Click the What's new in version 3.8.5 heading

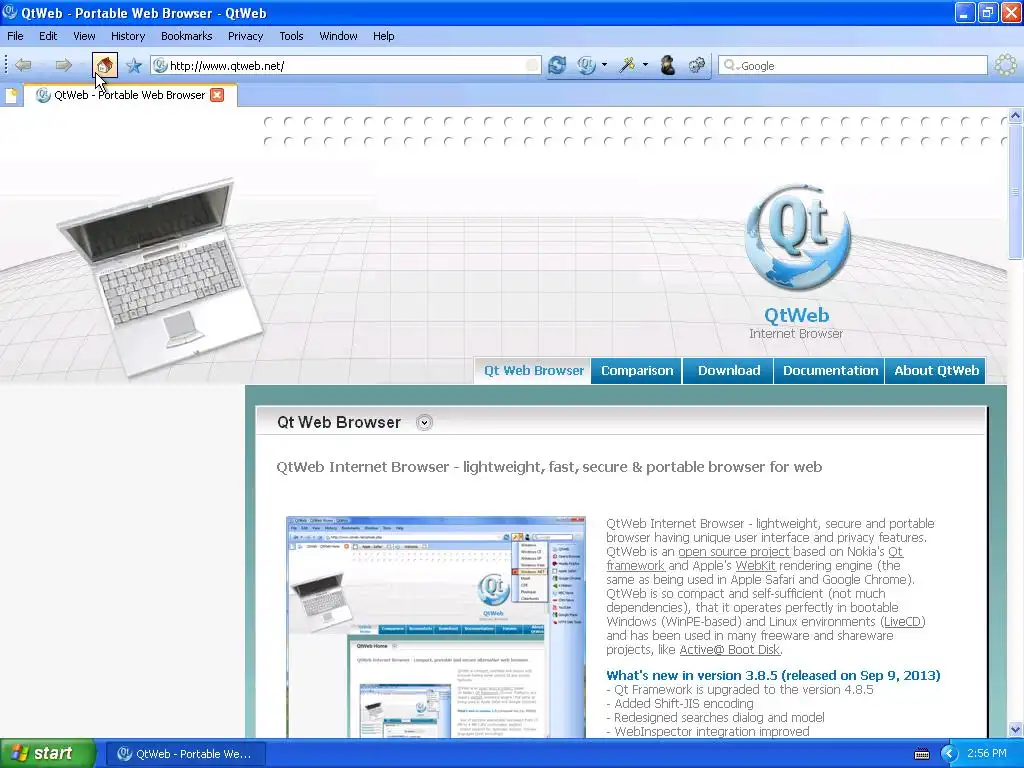[773, 675]
